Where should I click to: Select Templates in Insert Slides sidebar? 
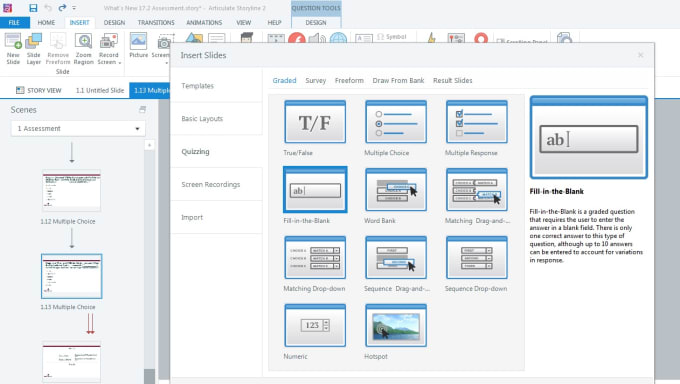pos(216,85)
